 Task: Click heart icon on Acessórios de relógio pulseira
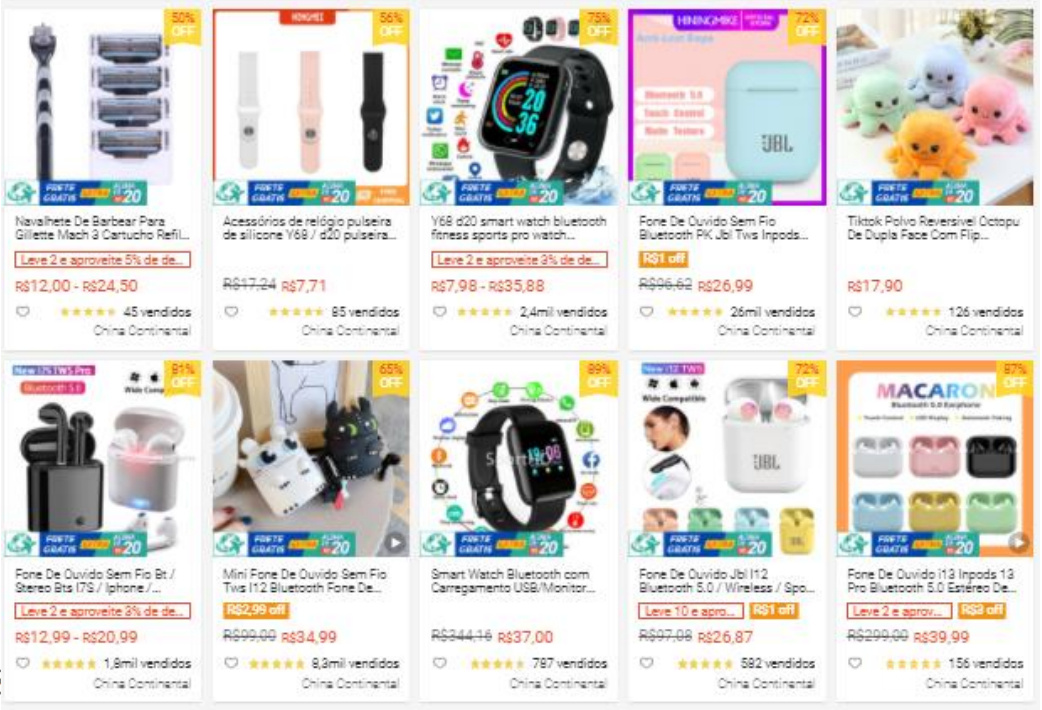pyautogui.click(x=231, y=312)
